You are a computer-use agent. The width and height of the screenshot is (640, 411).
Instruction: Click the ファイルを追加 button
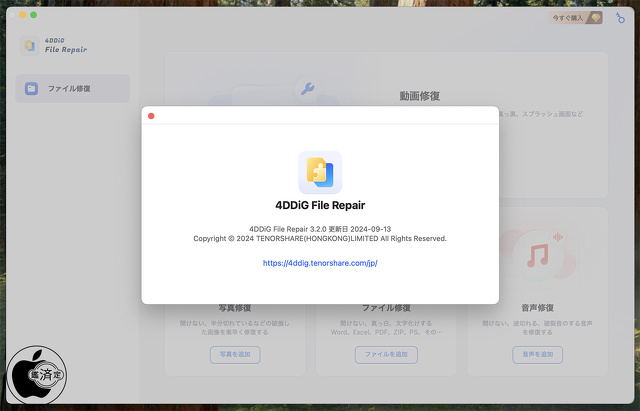[x=386, y=354]
